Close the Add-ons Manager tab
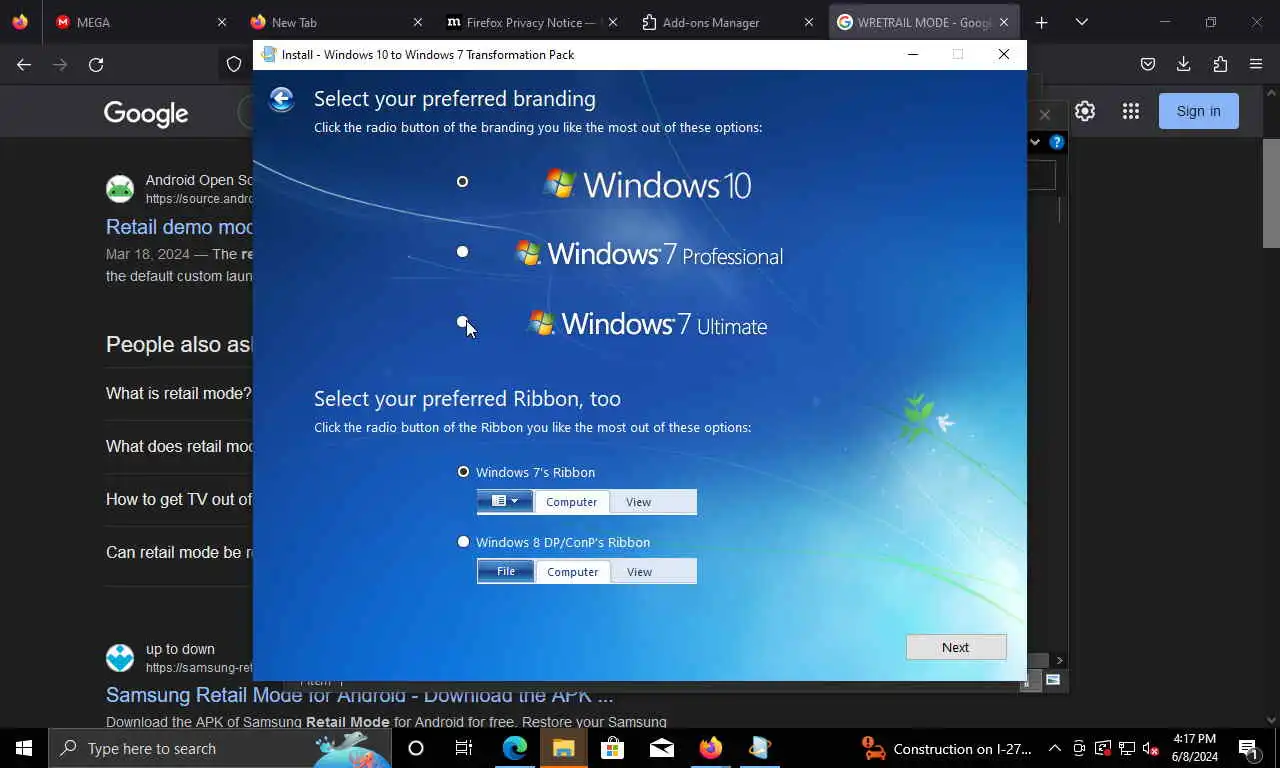 coord(809,22)
